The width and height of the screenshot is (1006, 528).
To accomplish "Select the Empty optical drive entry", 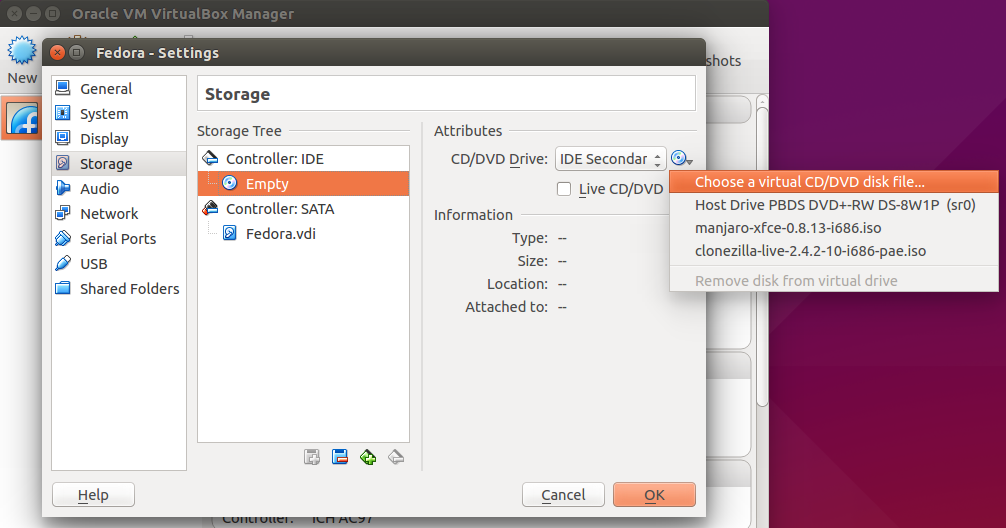I will click(303, 183).
